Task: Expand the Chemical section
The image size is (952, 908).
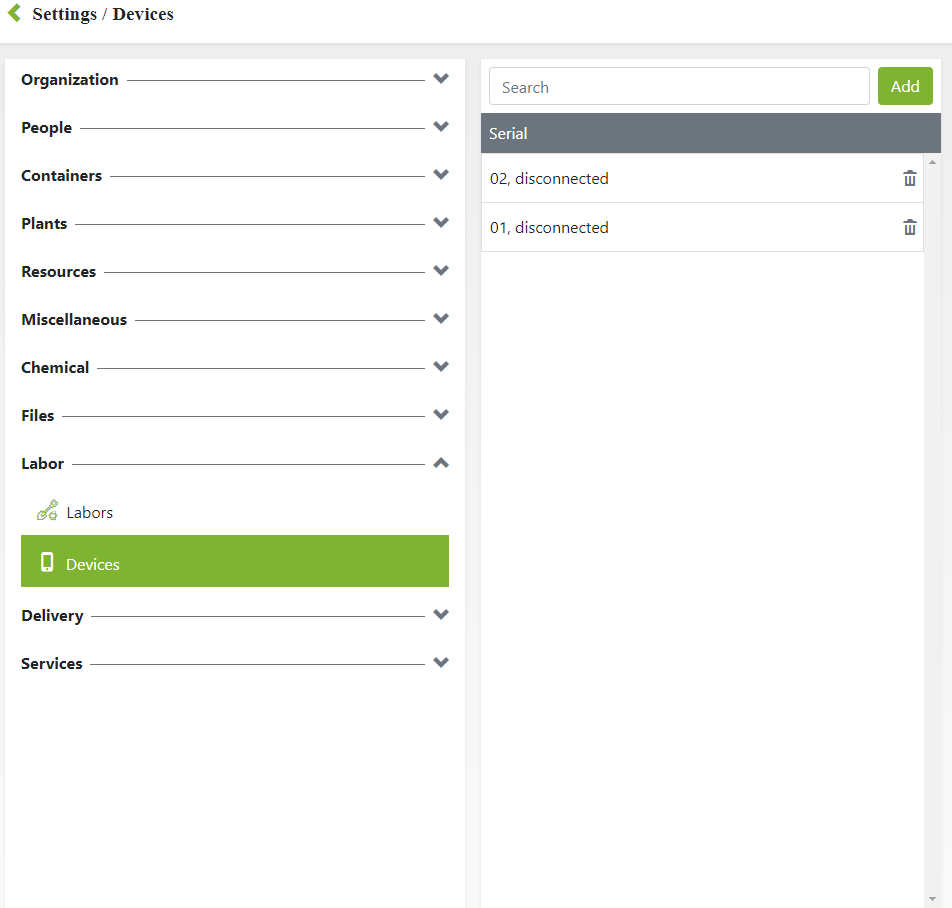Action: (x=440, y=367)
